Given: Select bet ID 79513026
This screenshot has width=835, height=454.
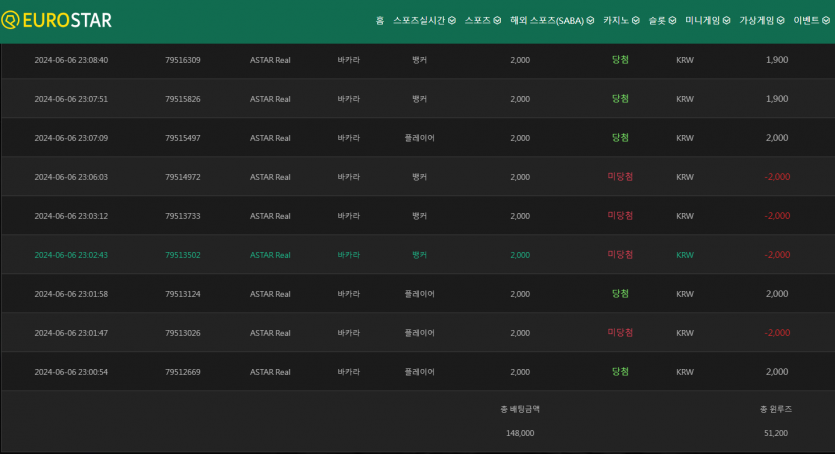Looking at the screenshot, I should [183, 333].
